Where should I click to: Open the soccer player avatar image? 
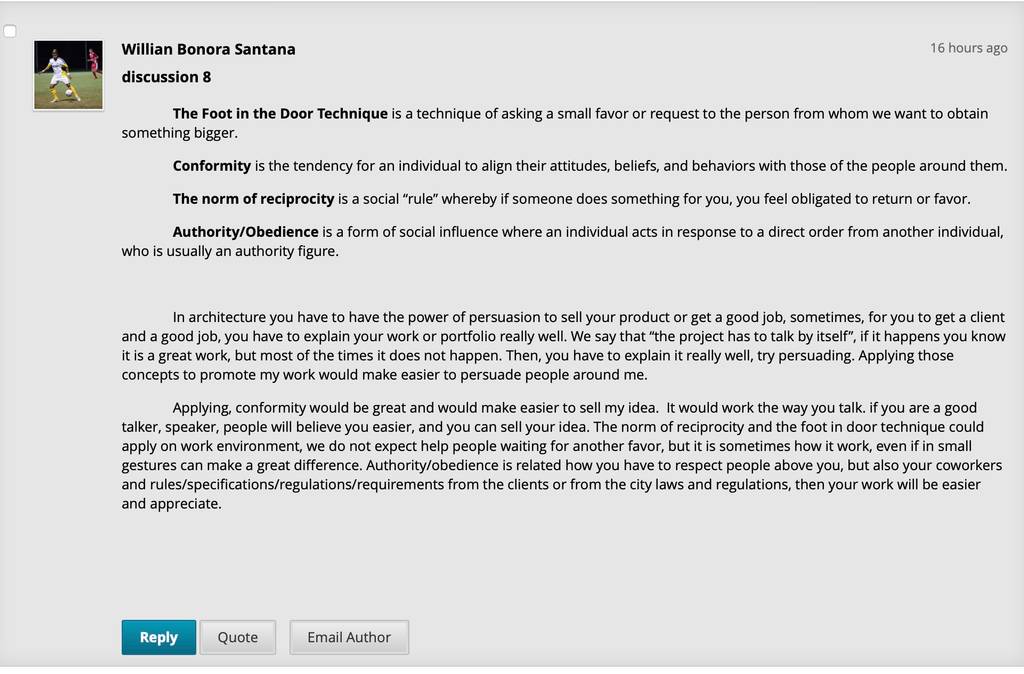pos(69,75)
